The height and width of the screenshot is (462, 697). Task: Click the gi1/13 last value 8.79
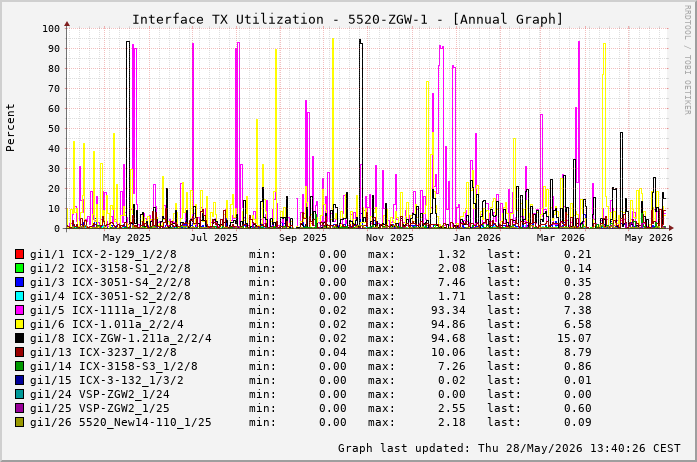point(577,352)
